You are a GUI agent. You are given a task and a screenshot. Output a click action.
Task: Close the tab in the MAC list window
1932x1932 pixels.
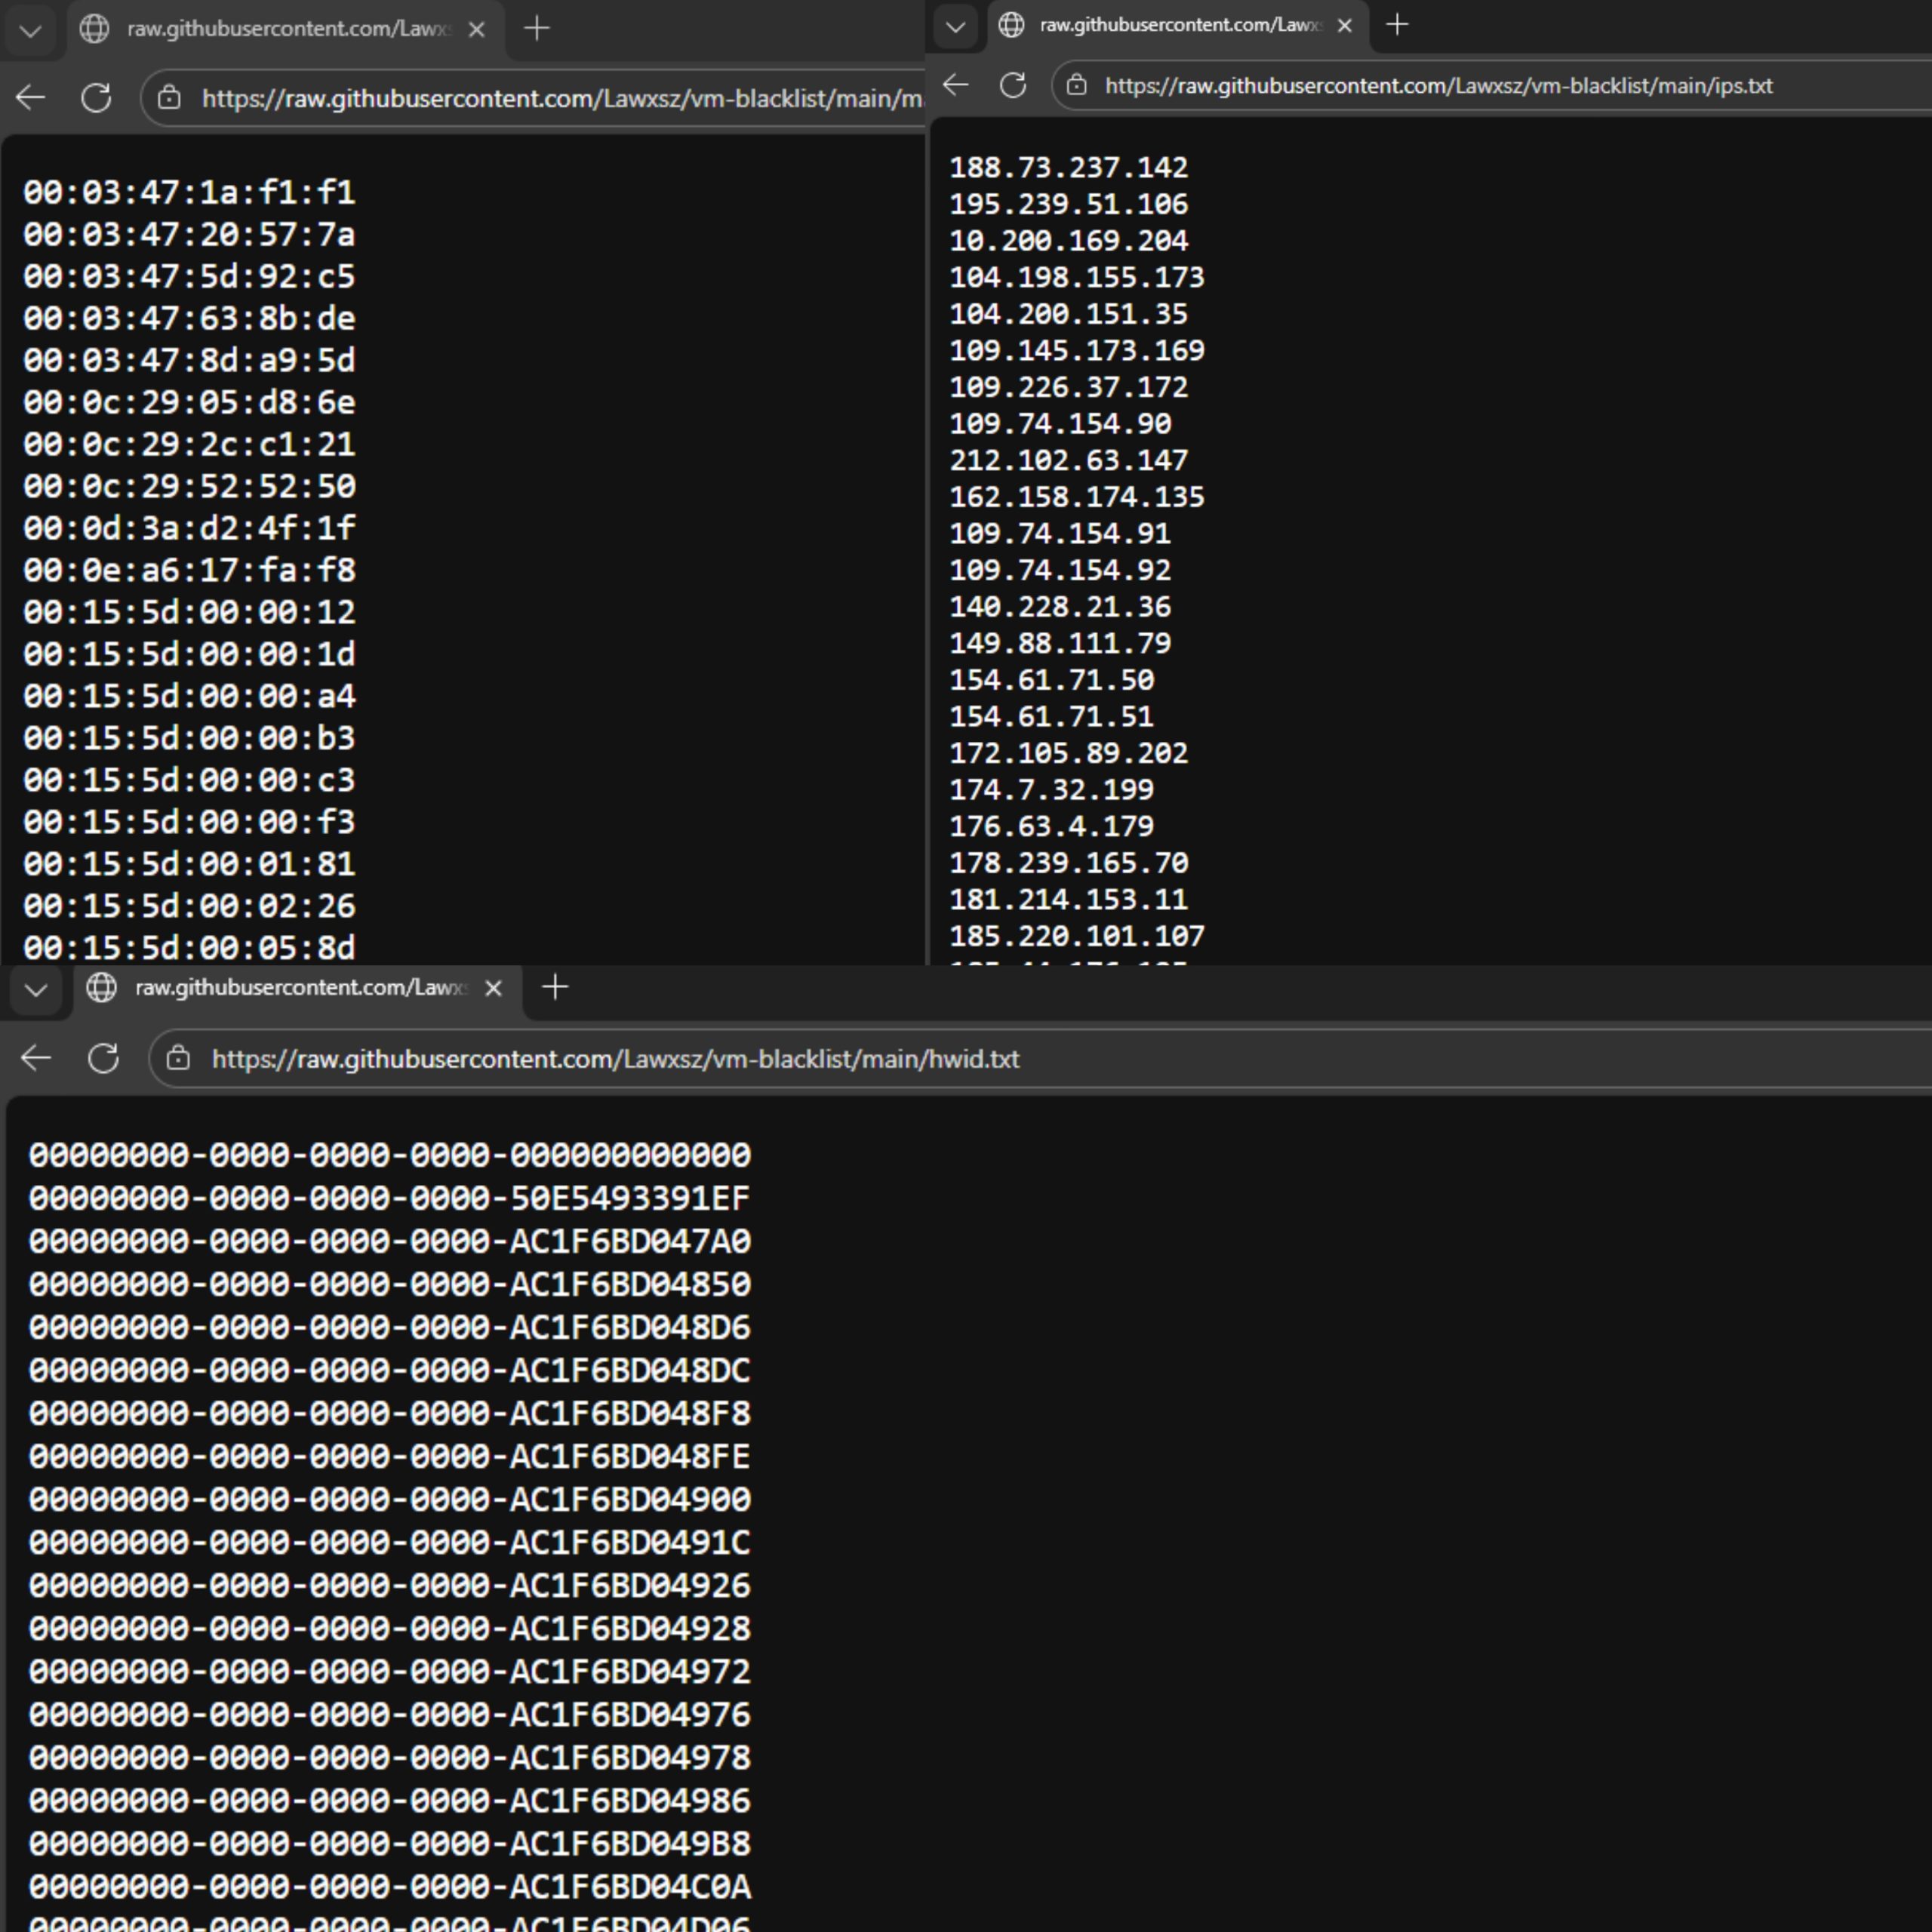point(477,30)
